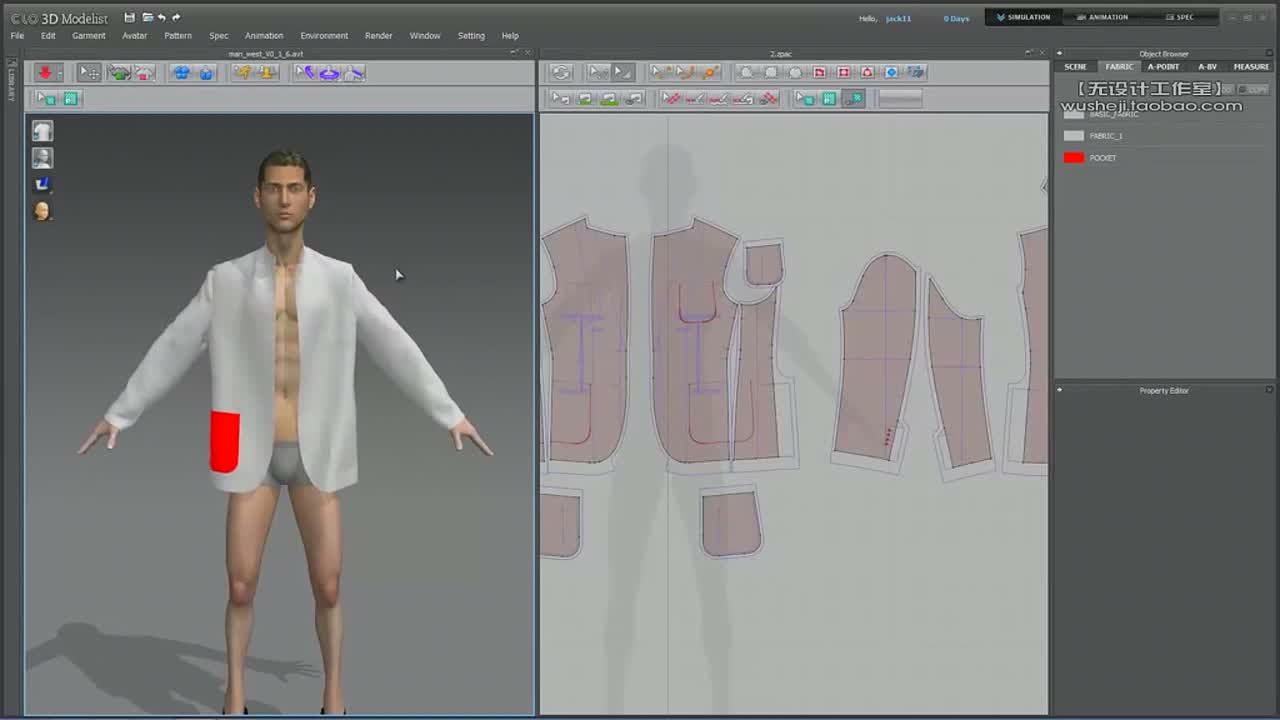
Task: Click the blue dart tool icon
Action: tap(891, 72)
